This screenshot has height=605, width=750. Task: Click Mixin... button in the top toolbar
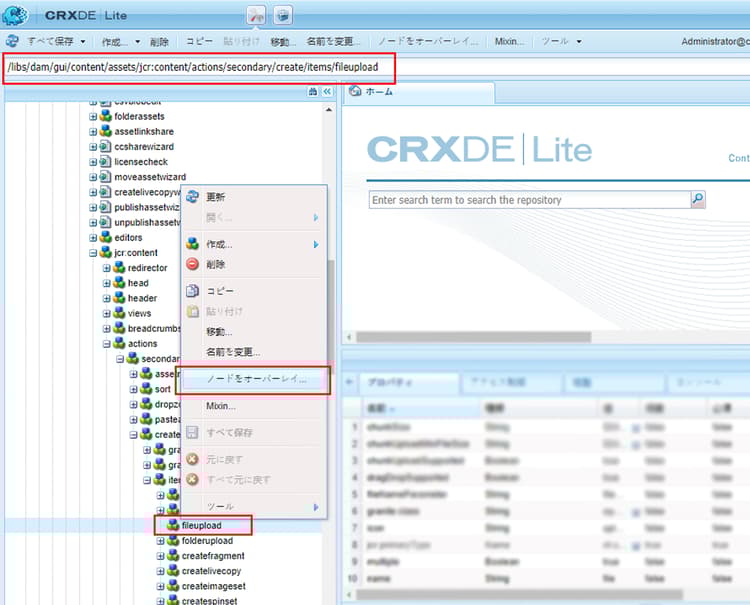[x=509, y=42]
